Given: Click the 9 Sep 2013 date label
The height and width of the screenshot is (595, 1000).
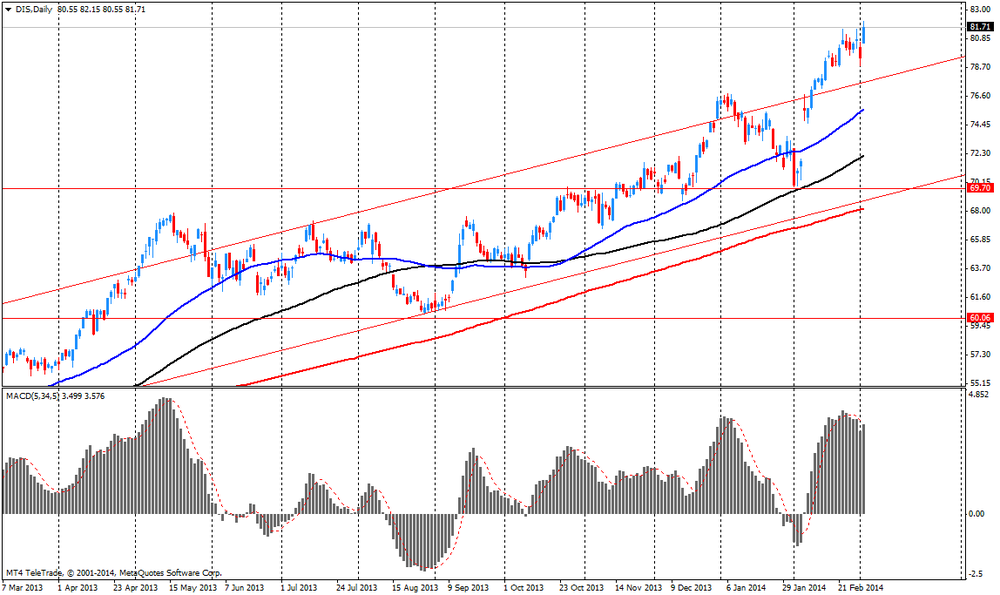Looking at the screenshot, I should click(x=468, y=587).
